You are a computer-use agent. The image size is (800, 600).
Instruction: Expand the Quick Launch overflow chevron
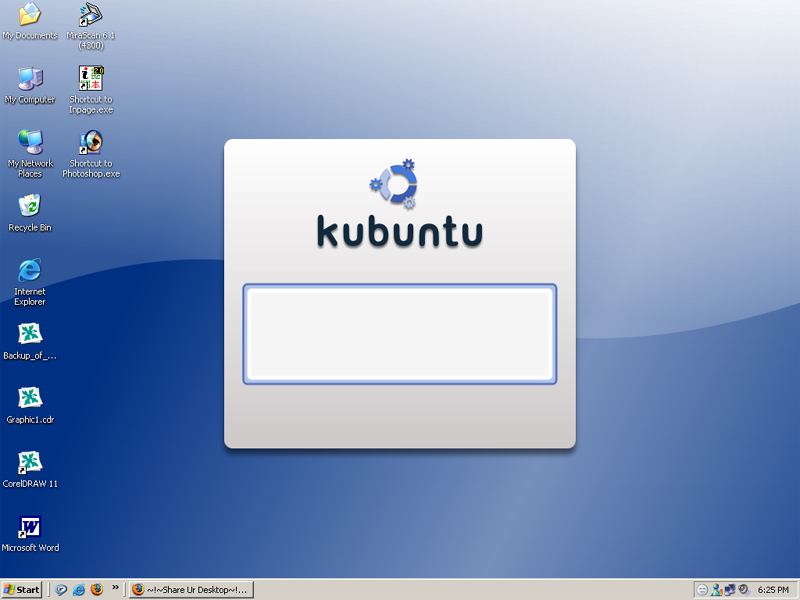[x=115, y=588]
